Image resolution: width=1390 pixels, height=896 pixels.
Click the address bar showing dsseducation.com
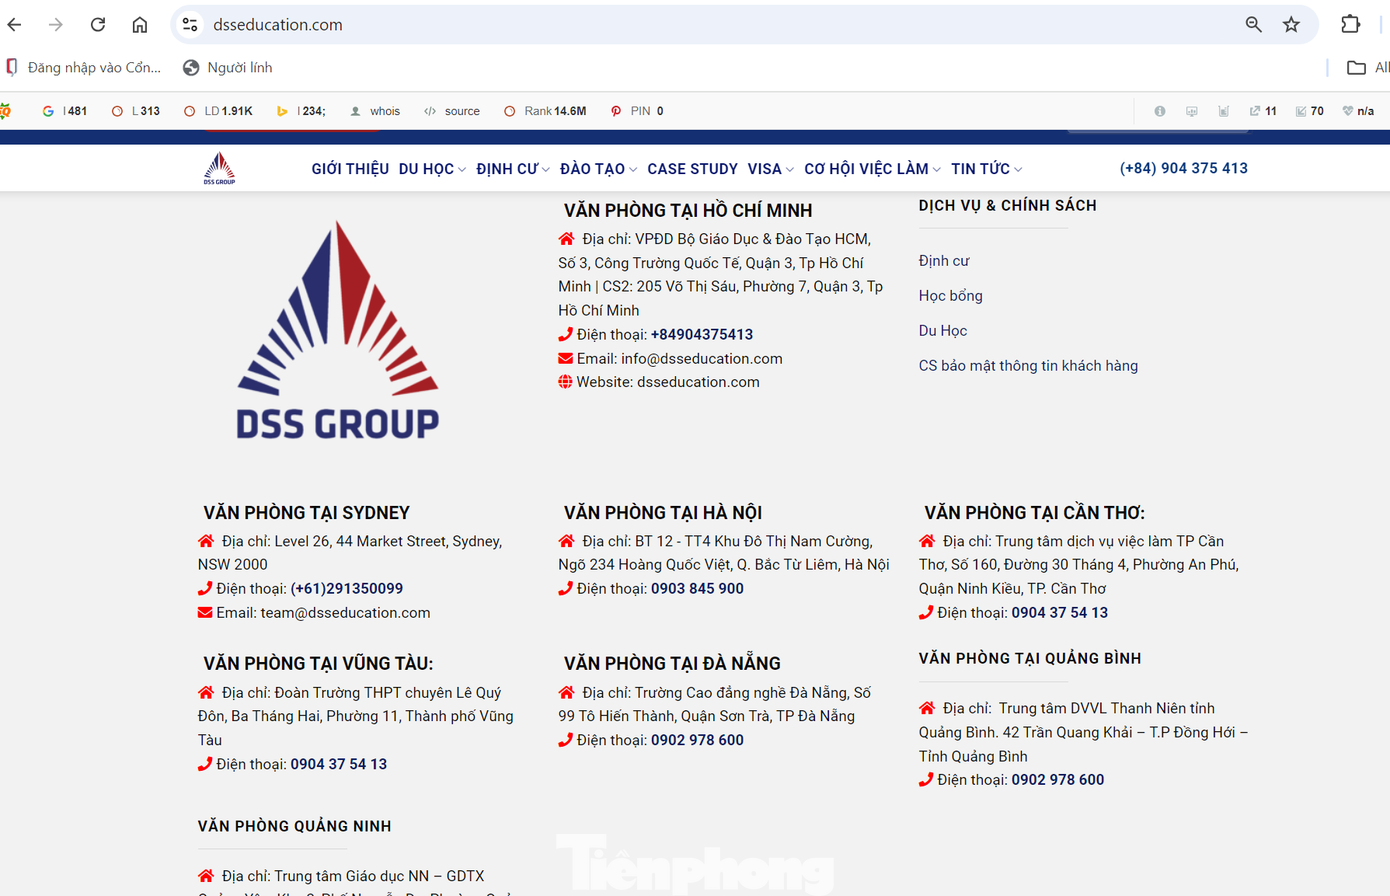coord(700,25)
